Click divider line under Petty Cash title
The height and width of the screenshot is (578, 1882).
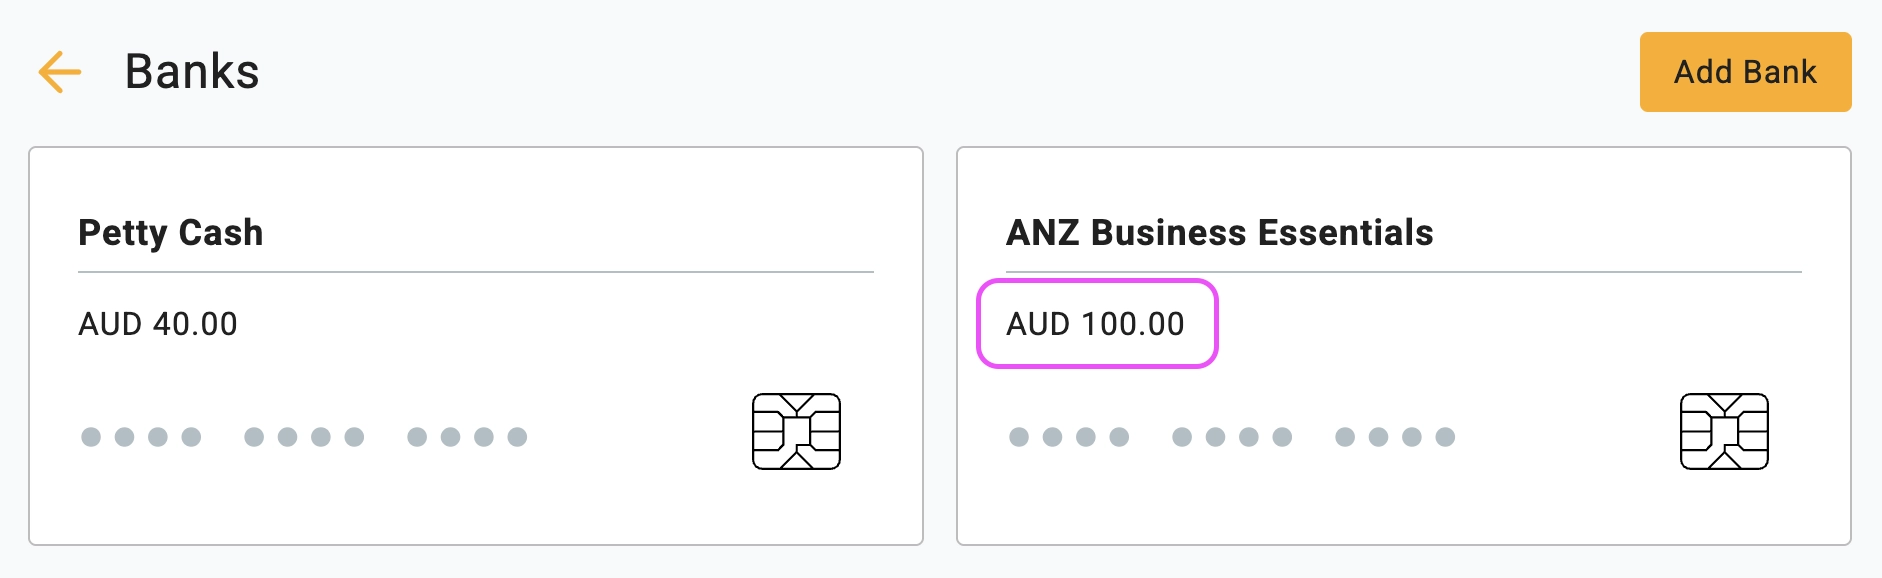pos(476,271)
